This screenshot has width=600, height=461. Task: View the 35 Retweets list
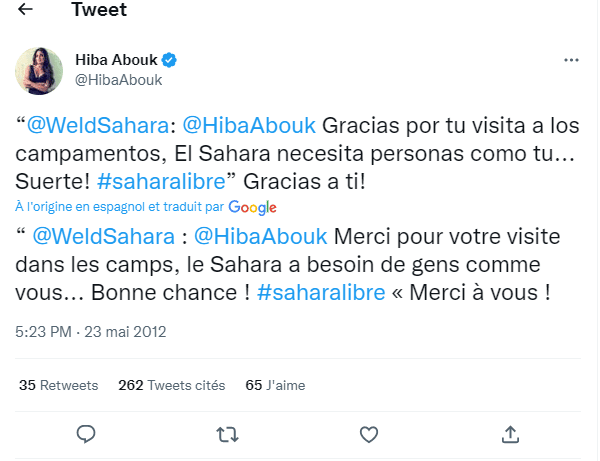[x=59, y=385]
